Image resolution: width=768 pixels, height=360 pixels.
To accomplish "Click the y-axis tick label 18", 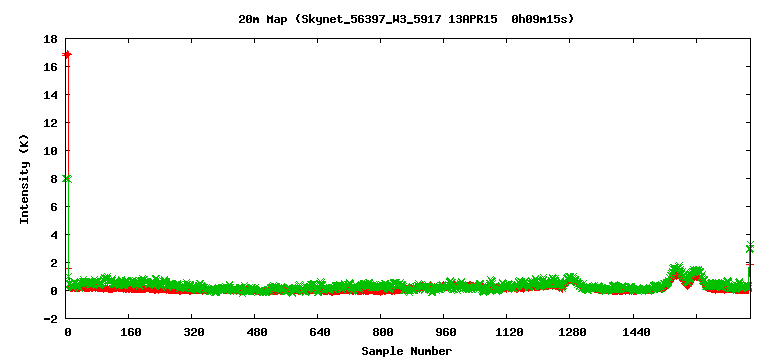I will (50, 39).
